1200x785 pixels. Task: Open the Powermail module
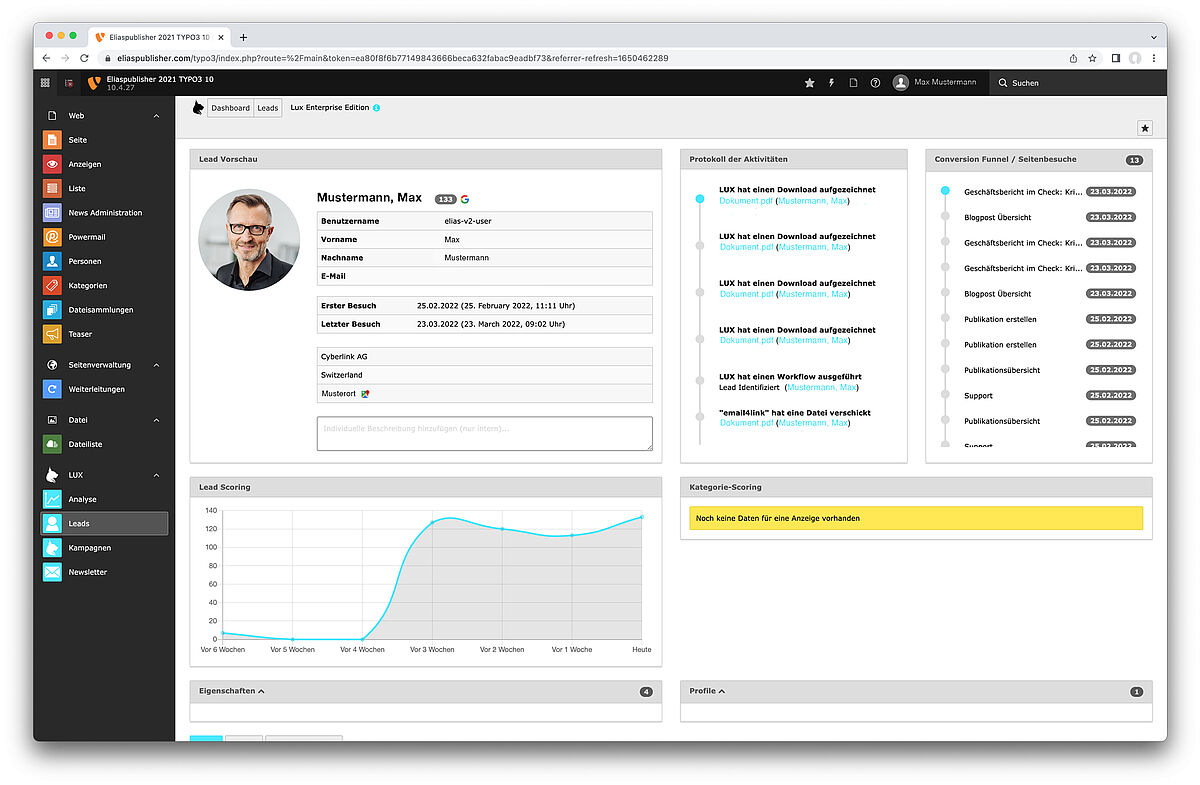[x=86, y=237]
